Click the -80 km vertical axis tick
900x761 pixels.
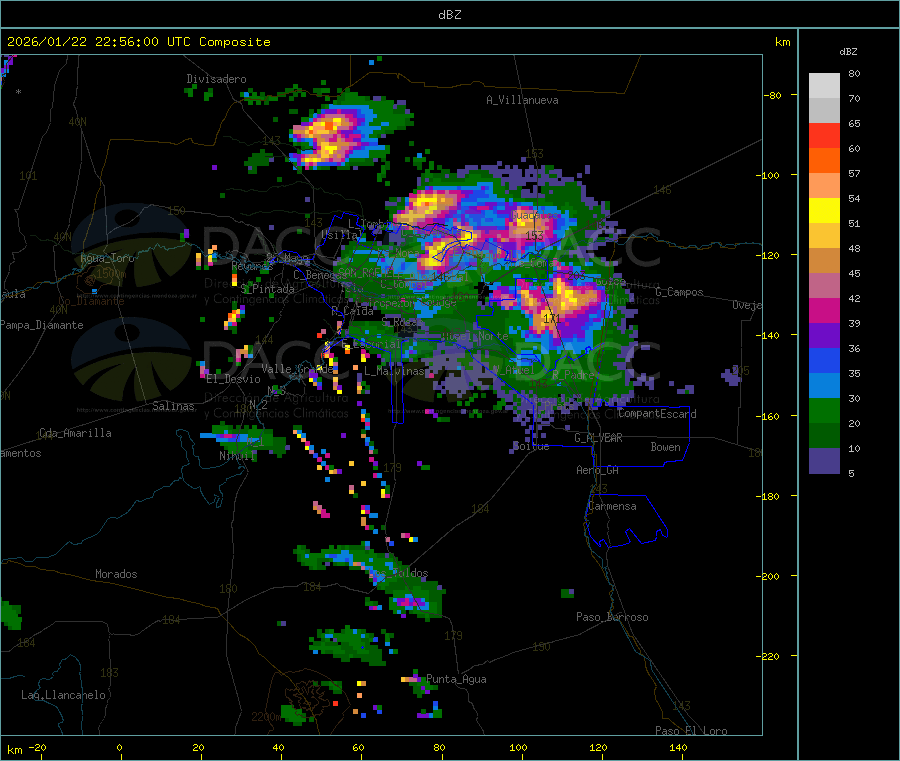773,95
